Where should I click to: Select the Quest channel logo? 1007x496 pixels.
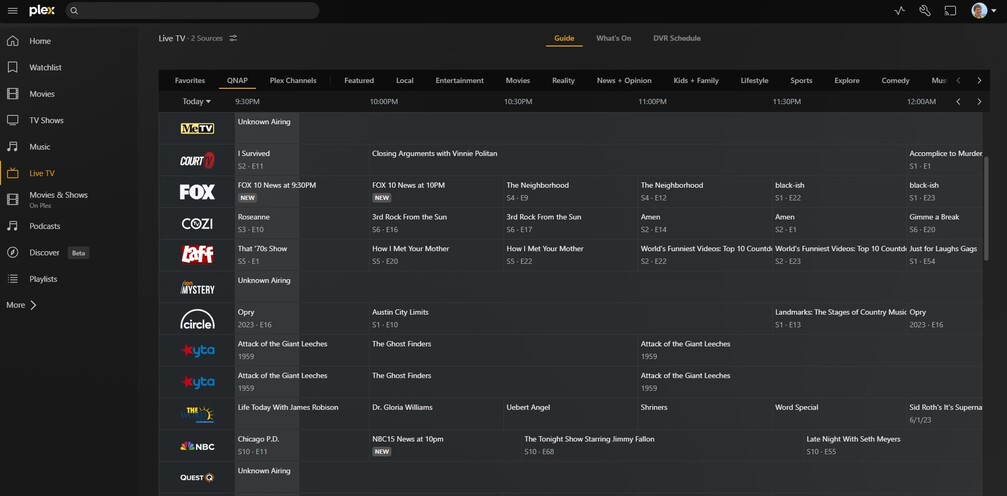point(197,477)
